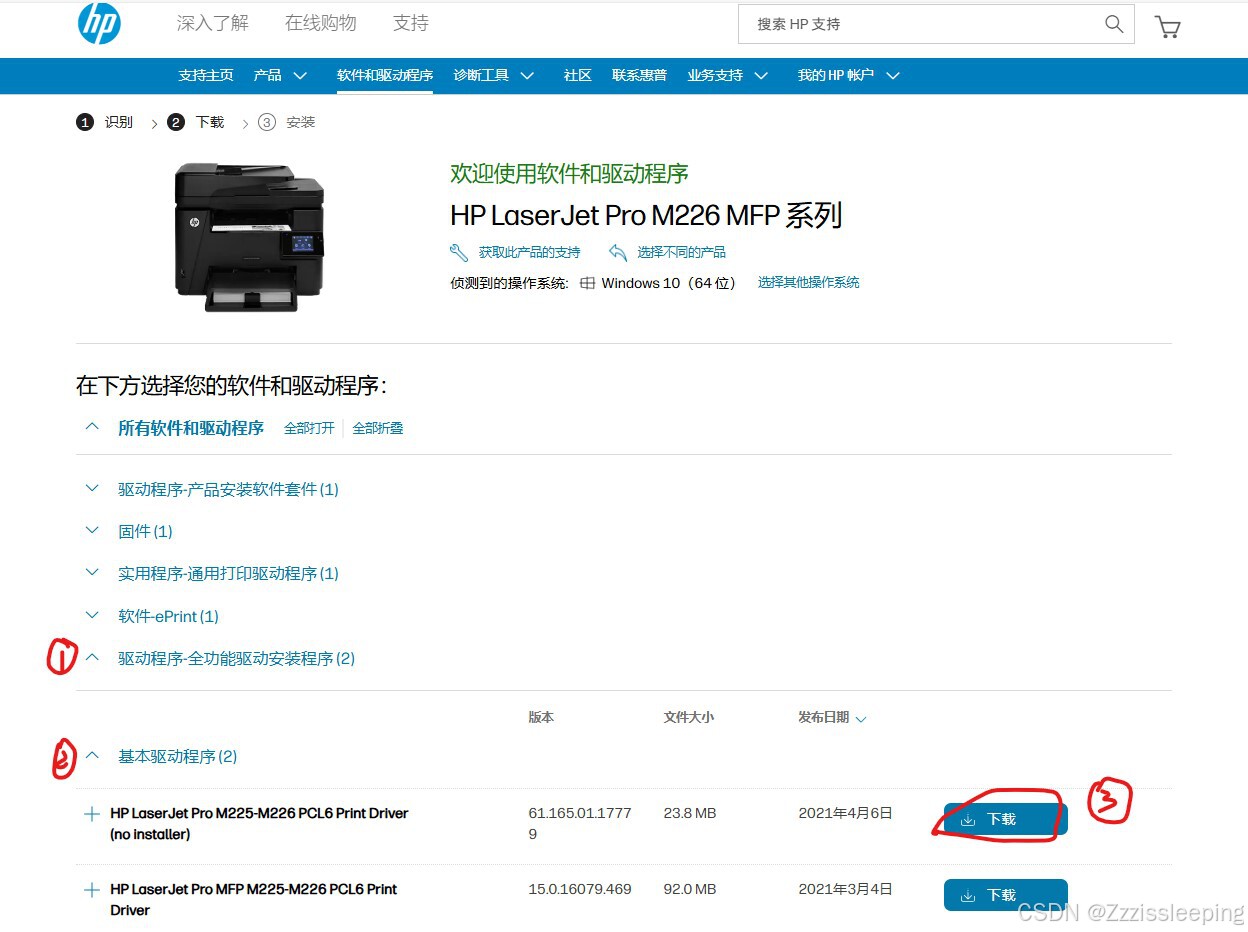Open the 我的 HP 帐户 dropdown menu

coord(849,76)
